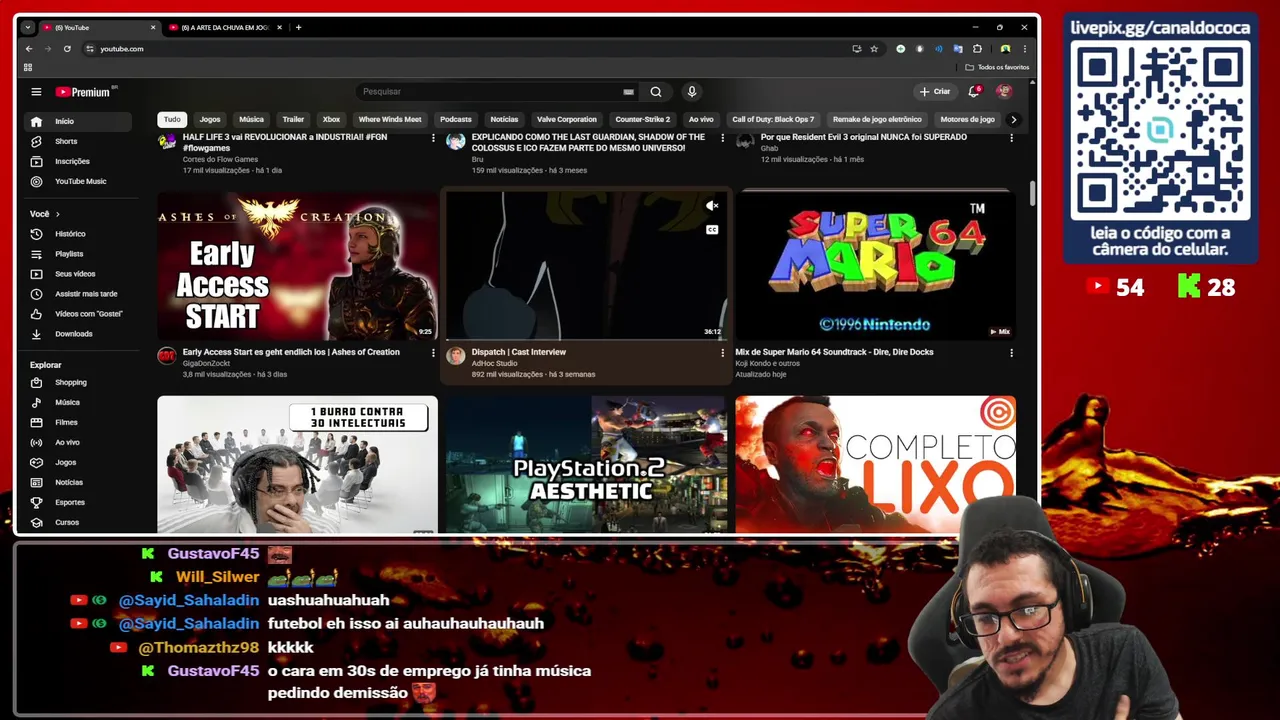Viewport: 1280px width, 720px height.
Task: Open the GigaDonZockt channel link
Action: (206, 363)
